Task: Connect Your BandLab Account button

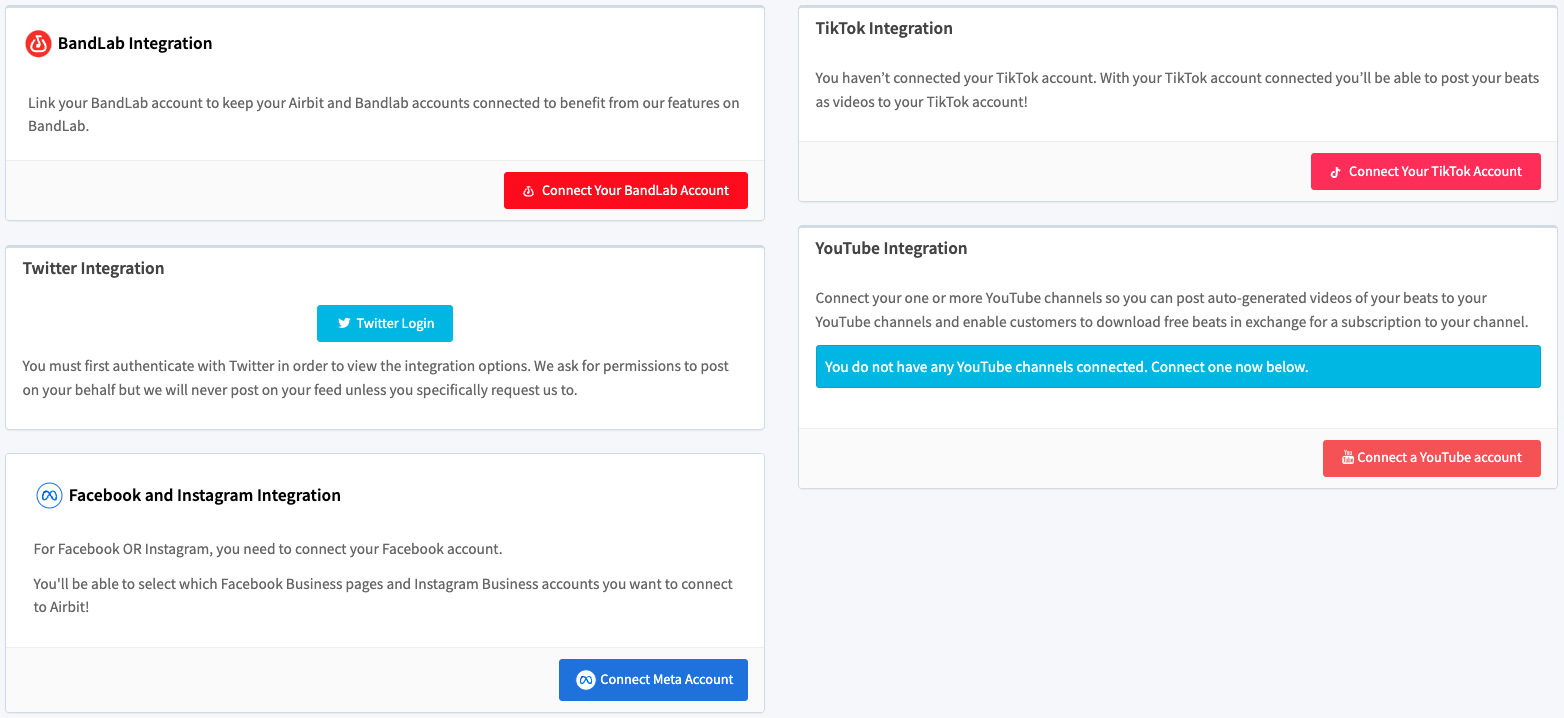Action: [626, 191]
